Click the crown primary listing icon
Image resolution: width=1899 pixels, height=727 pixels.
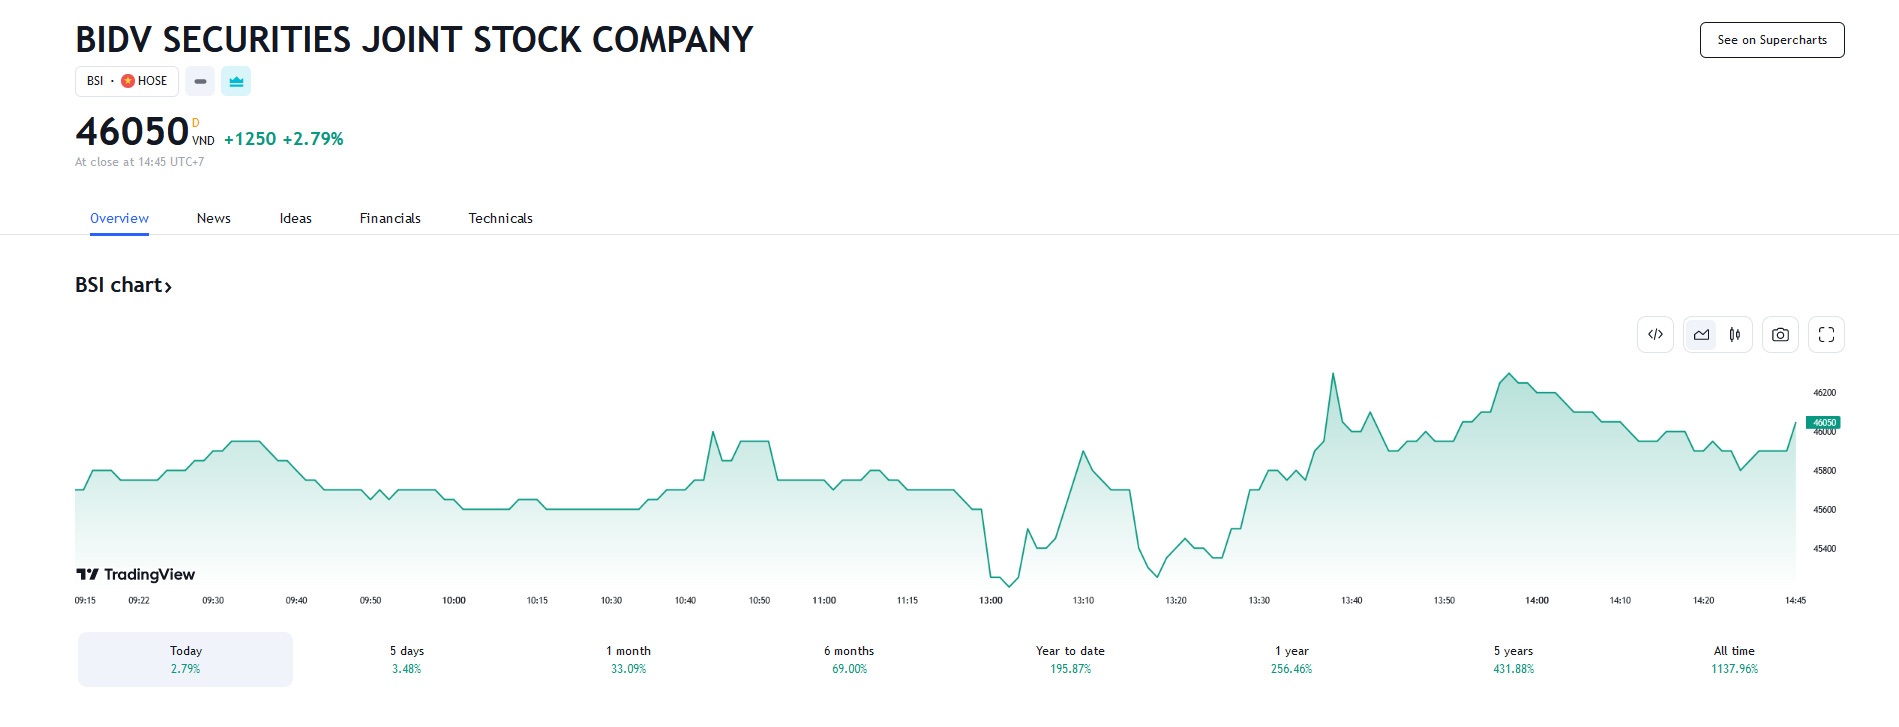[236, 81]
